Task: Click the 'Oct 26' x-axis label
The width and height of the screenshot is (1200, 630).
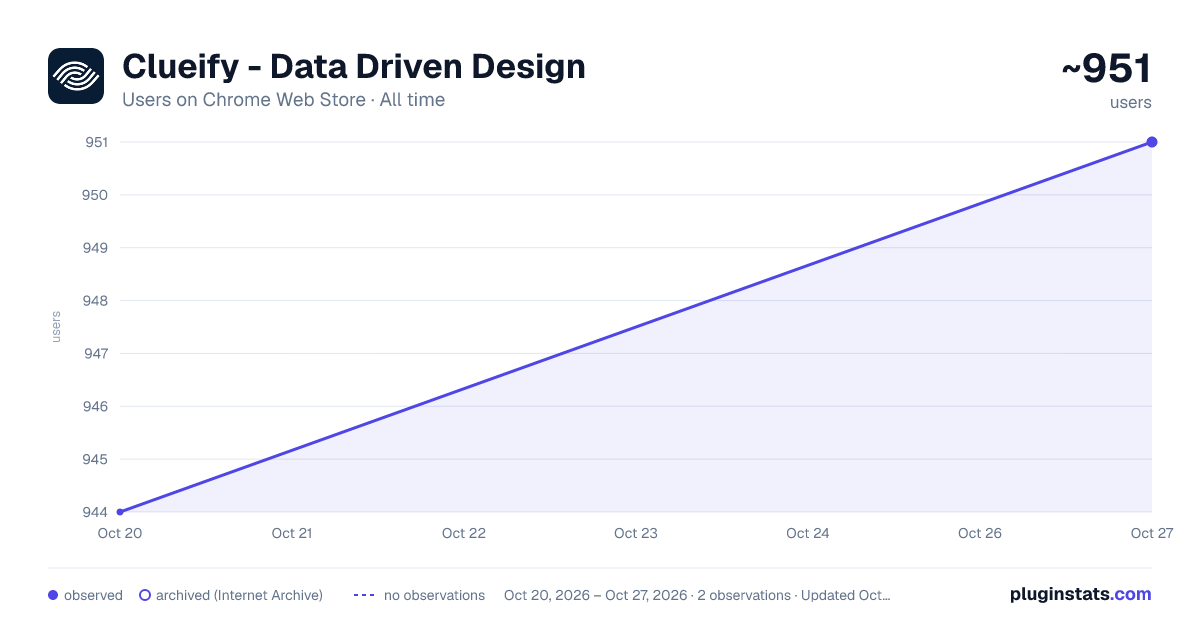Action: pos(980,533)
